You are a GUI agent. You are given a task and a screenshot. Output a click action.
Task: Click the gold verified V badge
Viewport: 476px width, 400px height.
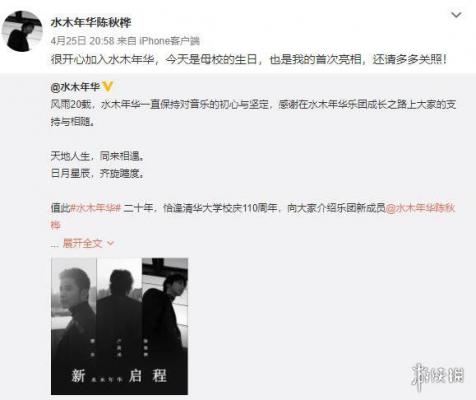point(108,87)
